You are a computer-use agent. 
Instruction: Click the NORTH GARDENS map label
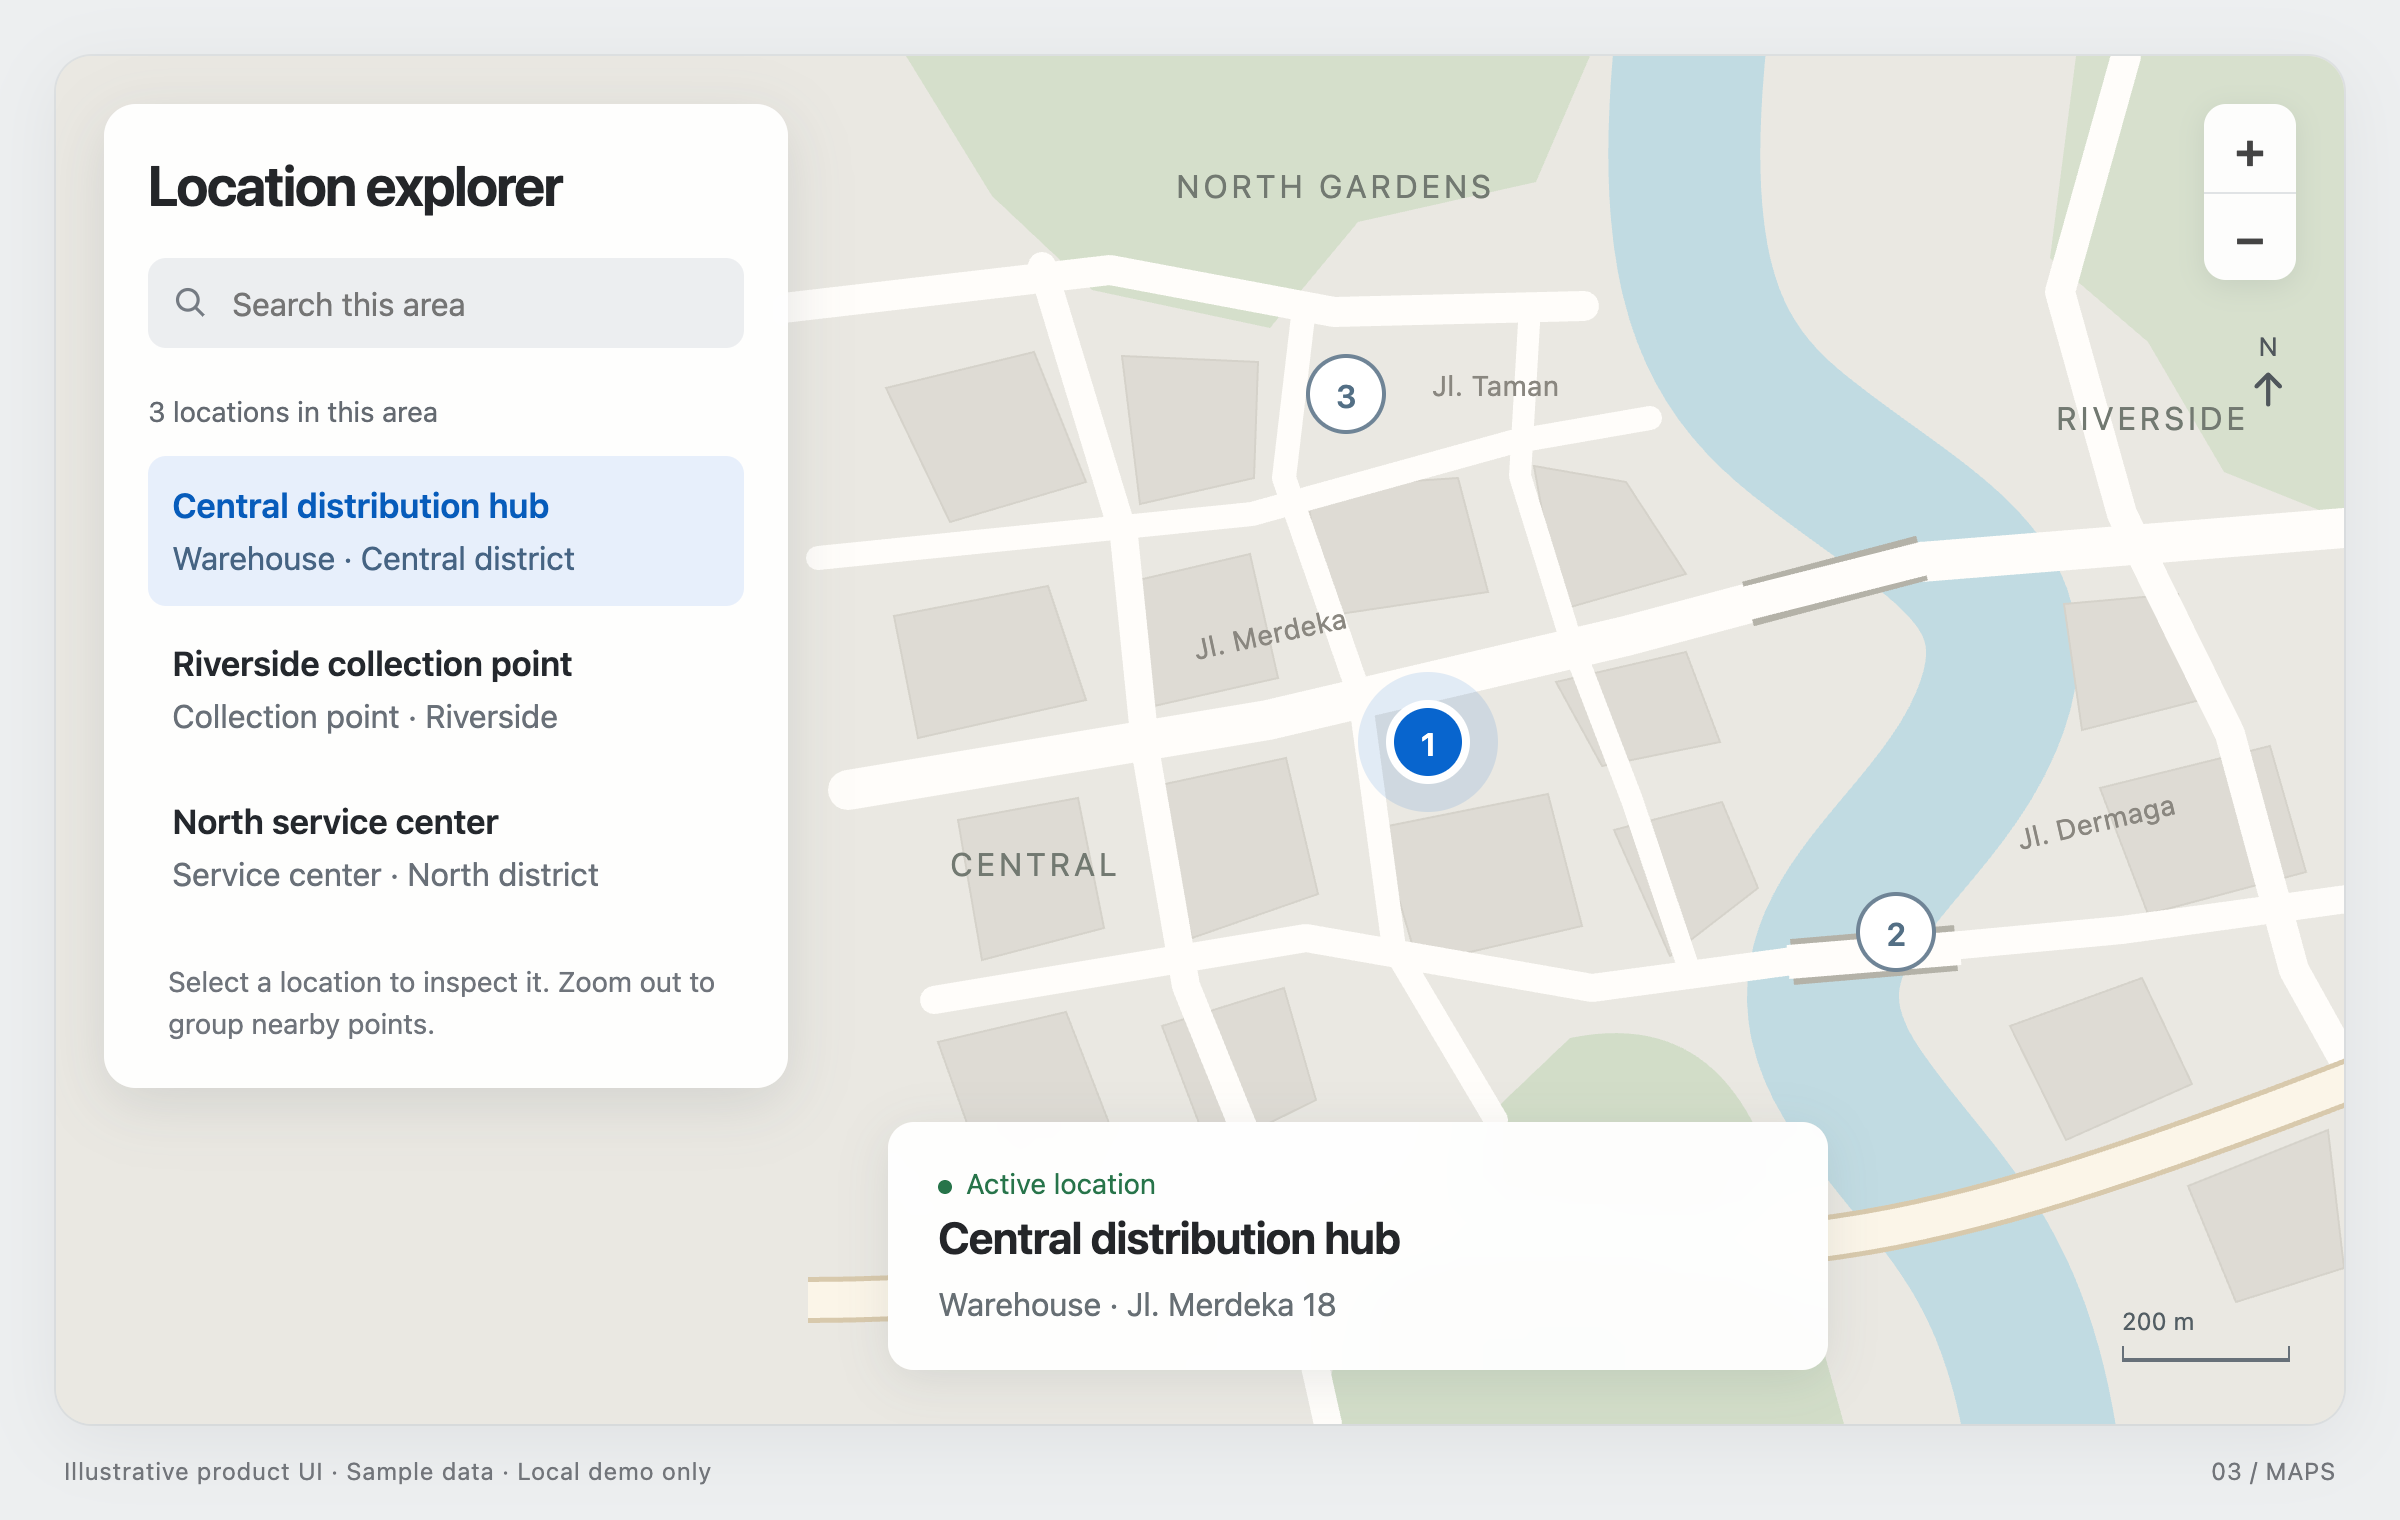[1334, 187]
